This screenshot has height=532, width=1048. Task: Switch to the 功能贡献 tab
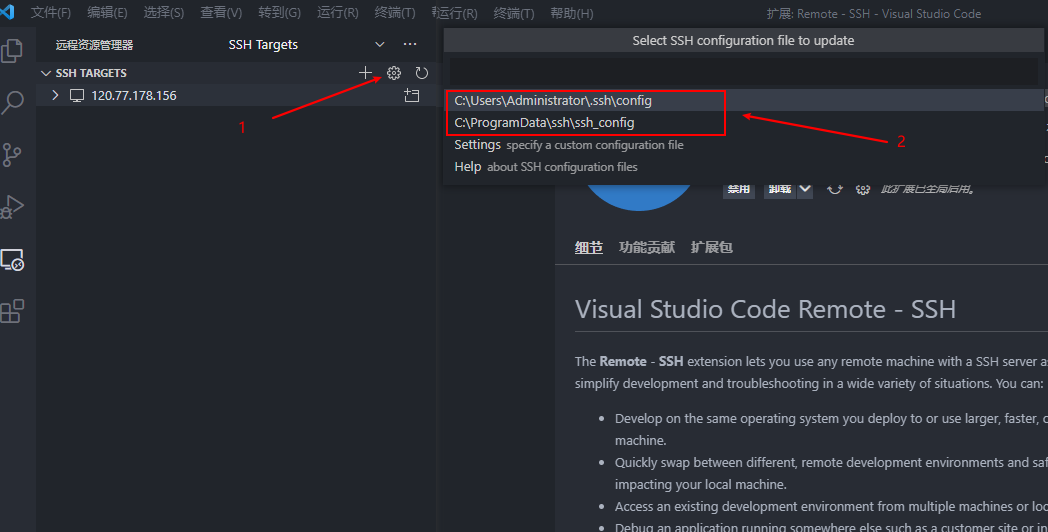(646, 247)
